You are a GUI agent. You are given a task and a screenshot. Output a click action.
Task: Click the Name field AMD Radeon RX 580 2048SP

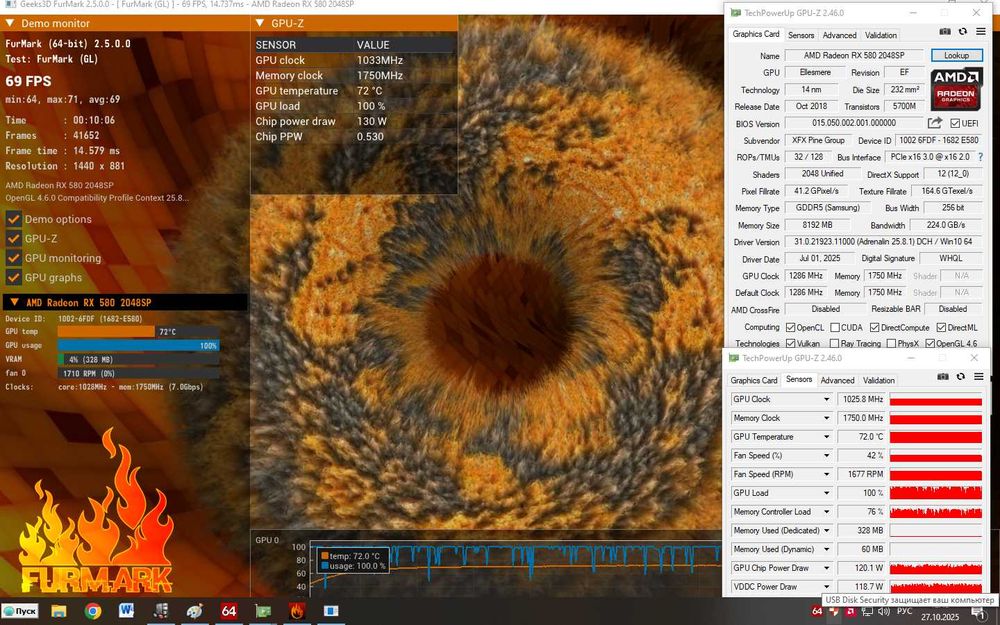854,55
